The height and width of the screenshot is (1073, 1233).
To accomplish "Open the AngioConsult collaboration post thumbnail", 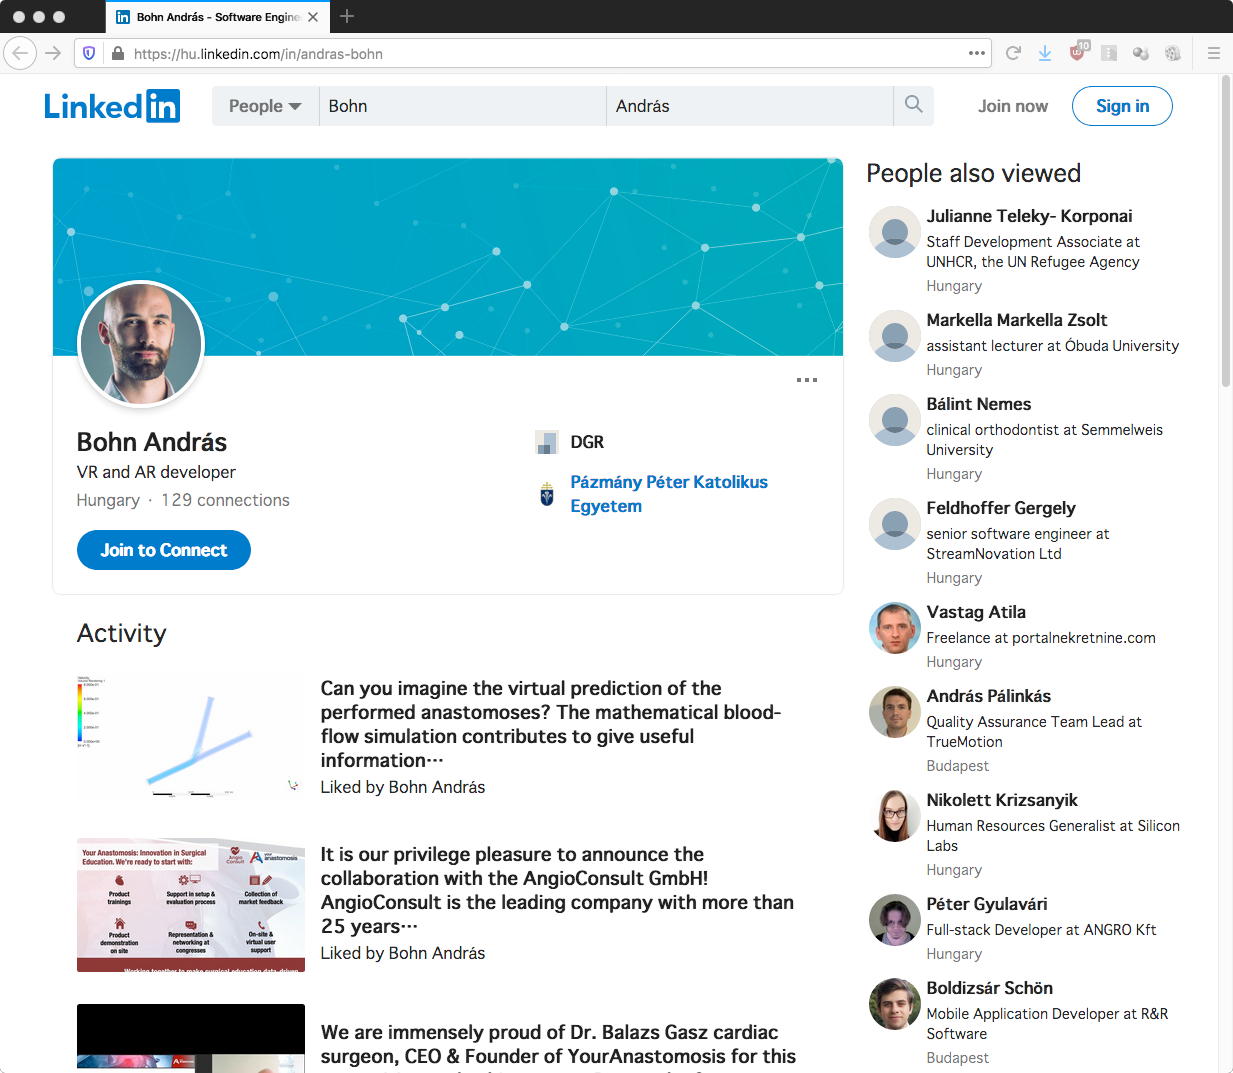I will (x=191, y=905).
